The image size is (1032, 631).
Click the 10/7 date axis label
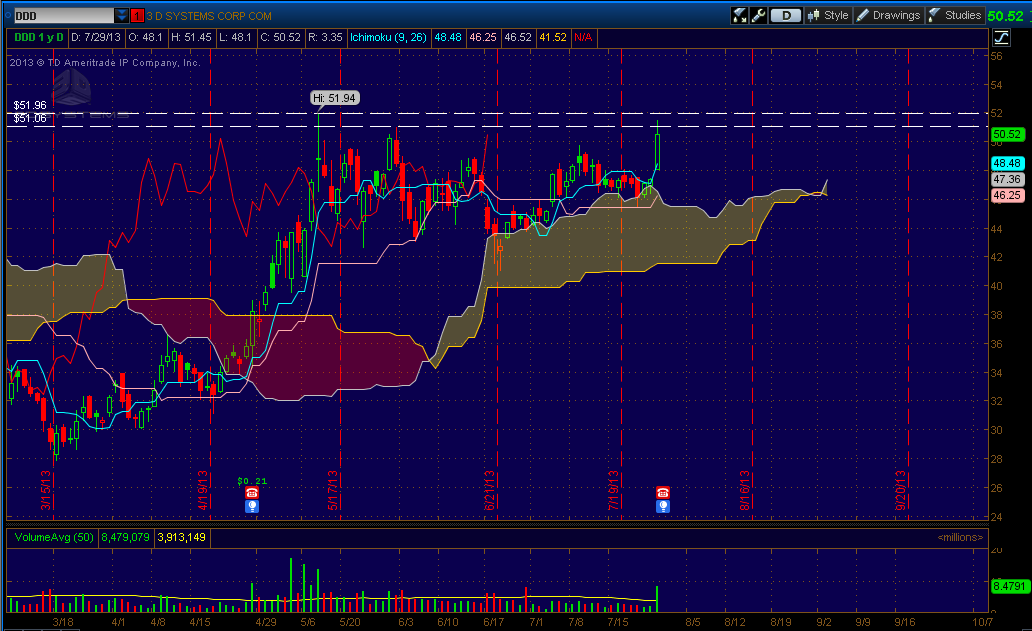coord(982,622)
